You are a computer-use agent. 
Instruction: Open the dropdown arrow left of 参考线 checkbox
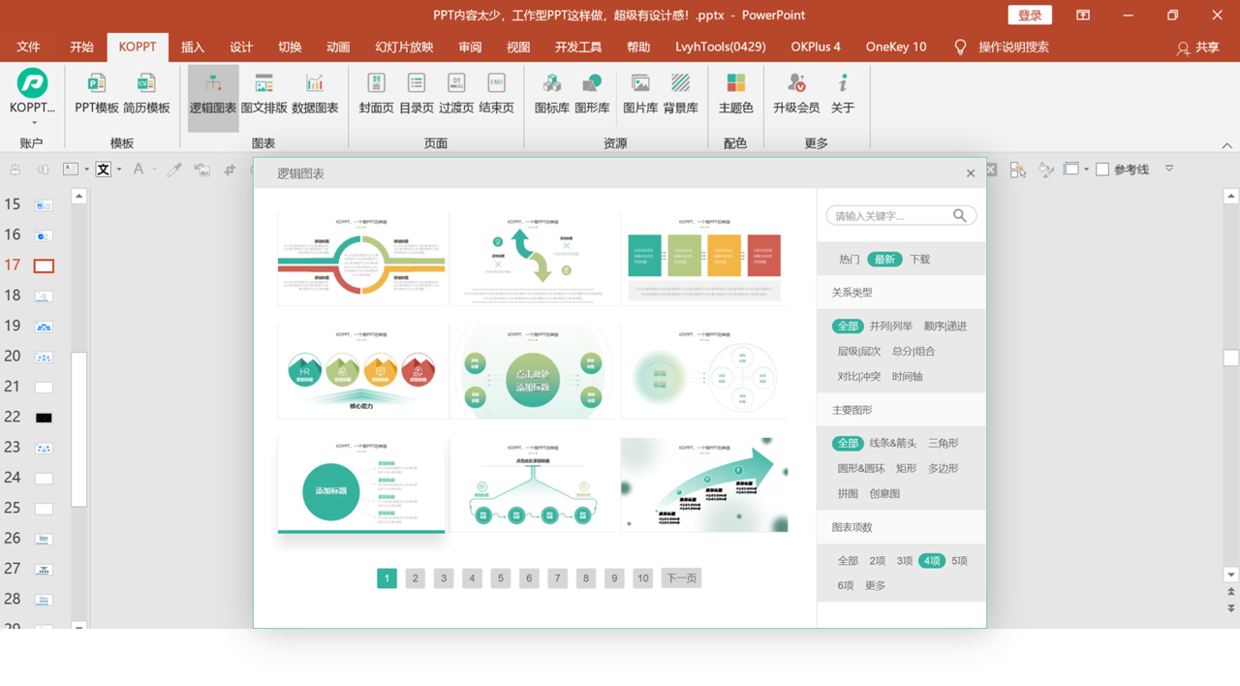[1086, 170]
